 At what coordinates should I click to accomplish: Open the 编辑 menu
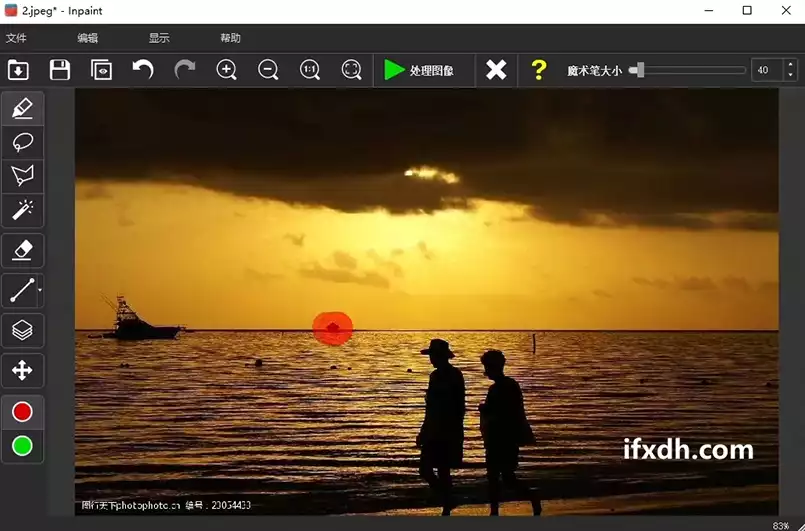(x=88, y=38)
